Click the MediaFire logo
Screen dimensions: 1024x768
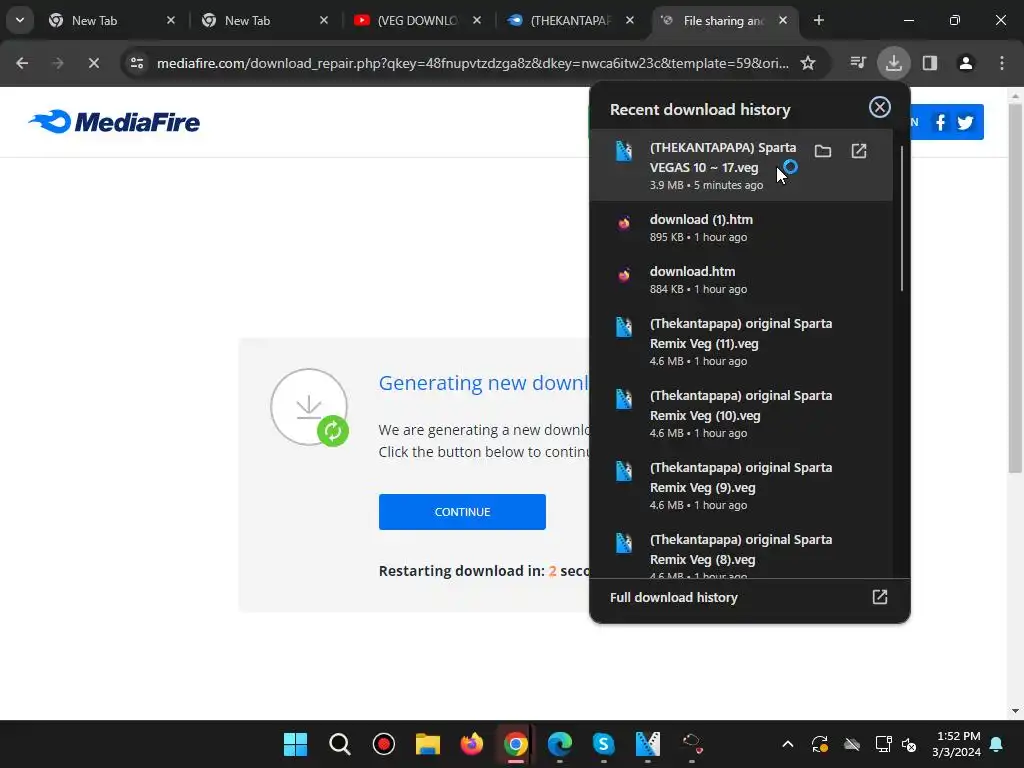pyautogui.click(x=114, y=122)
